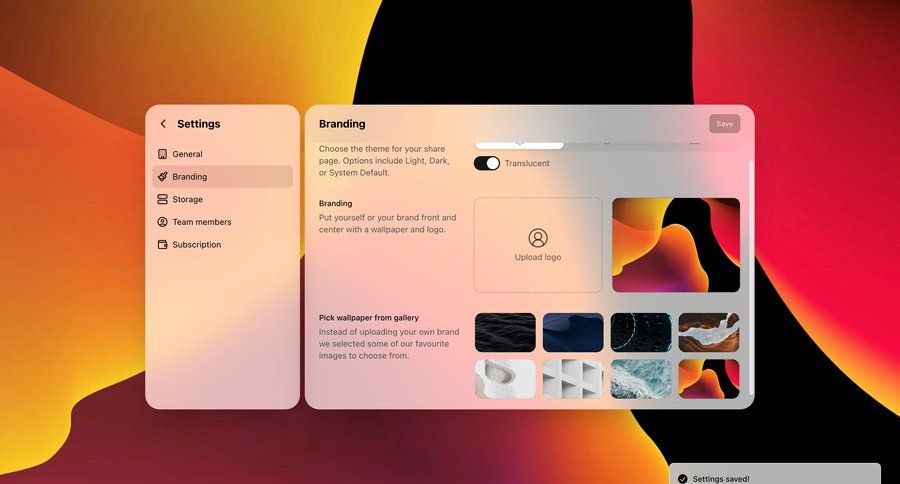Pick the dark black waves wallpaper

505,332
